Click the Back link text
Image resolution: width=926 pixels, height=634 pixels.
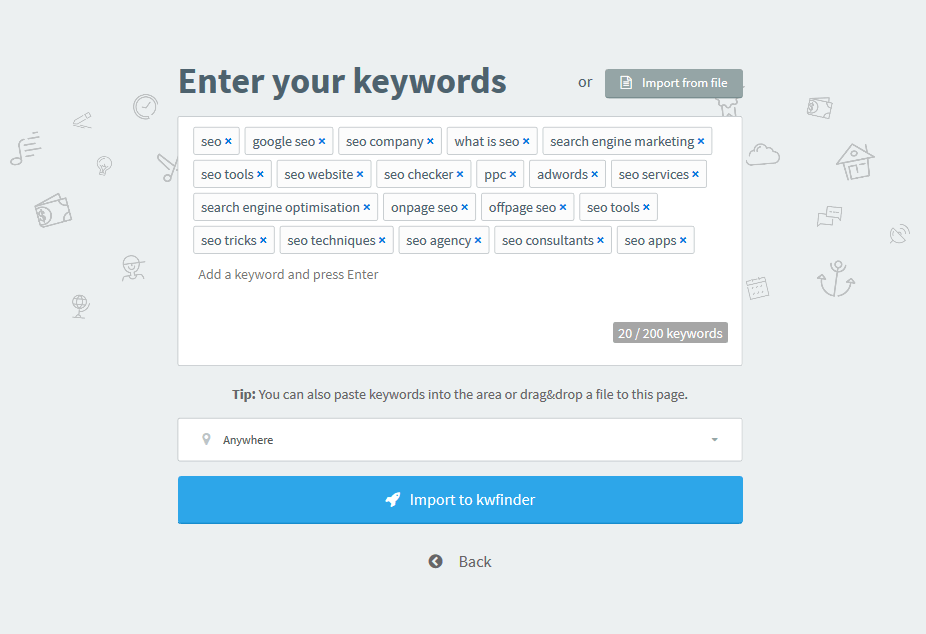[475, 561]
